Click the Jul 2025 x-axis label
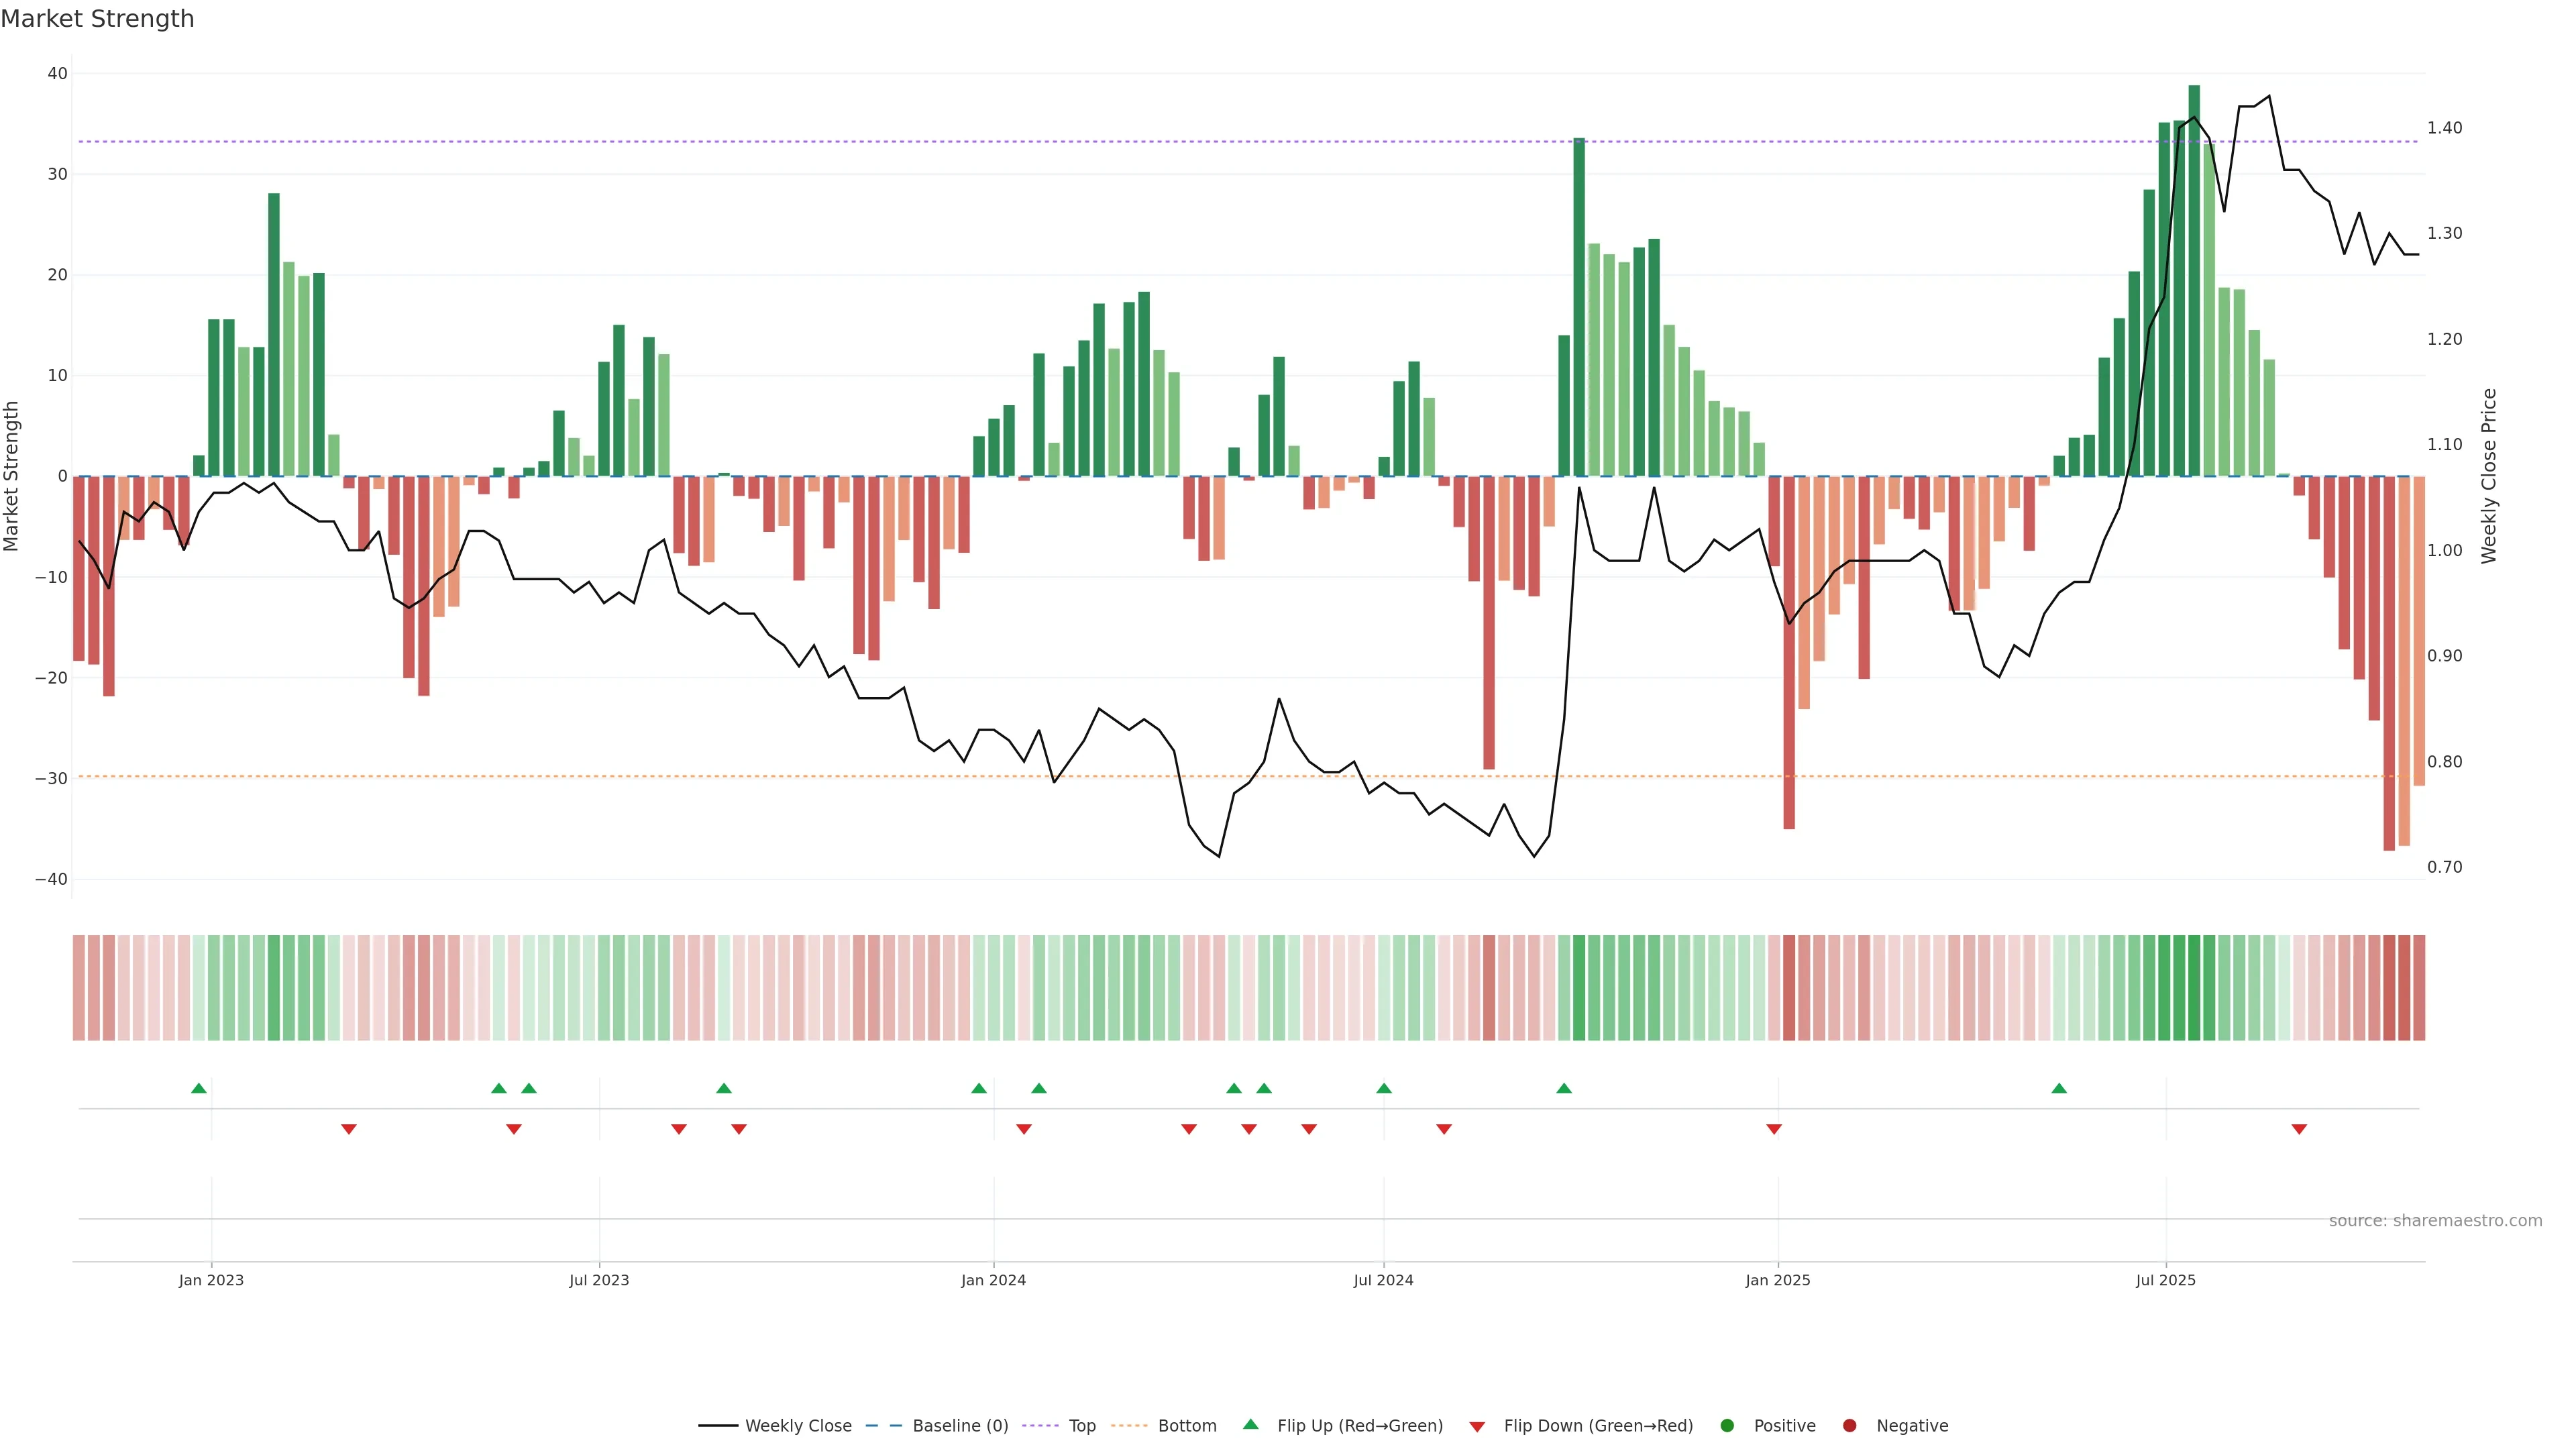 2165,1280
